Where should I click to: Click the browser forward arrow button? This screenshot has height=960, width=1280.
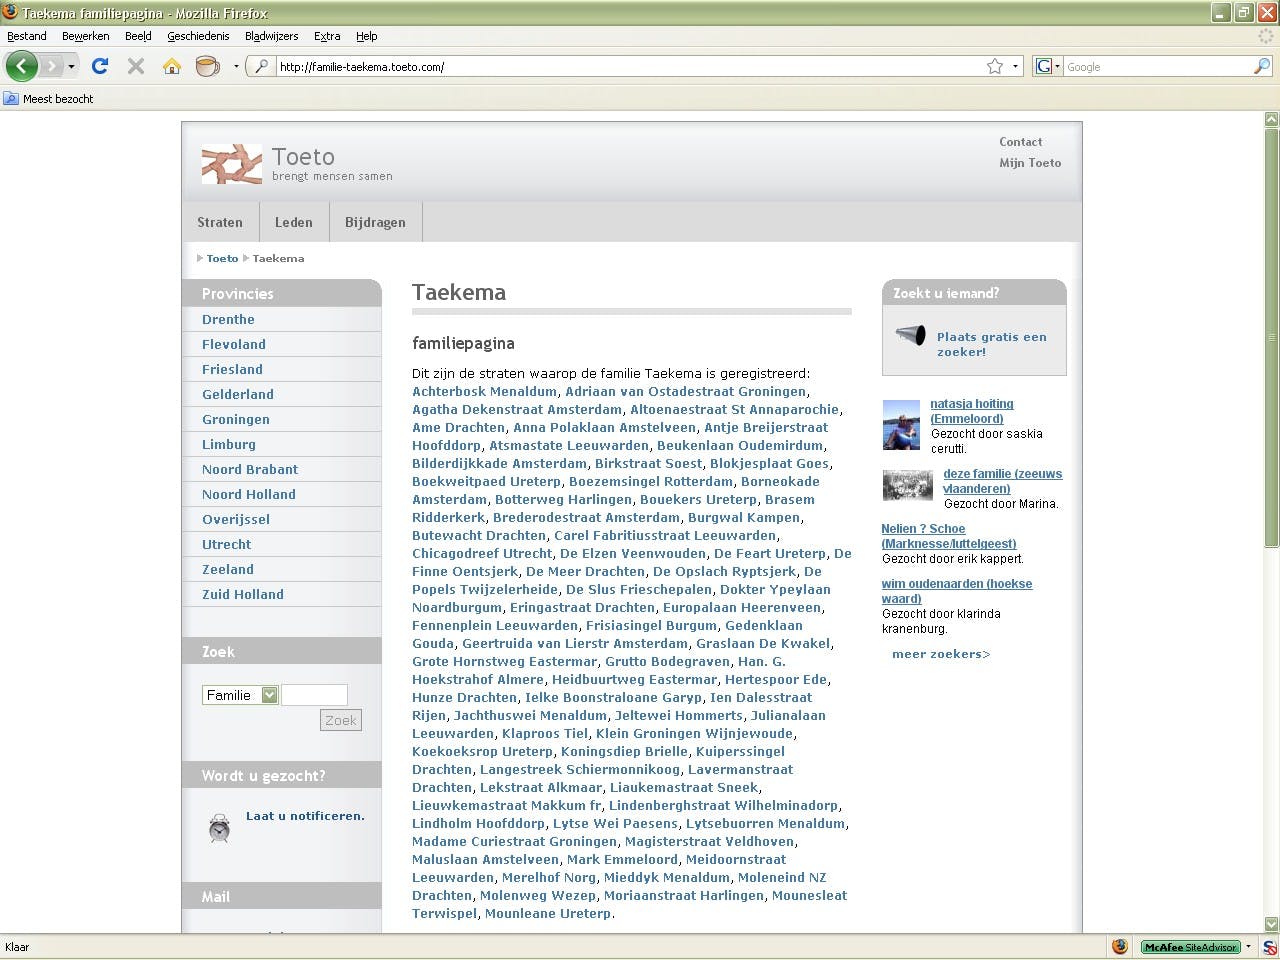(x=50, y=66)
